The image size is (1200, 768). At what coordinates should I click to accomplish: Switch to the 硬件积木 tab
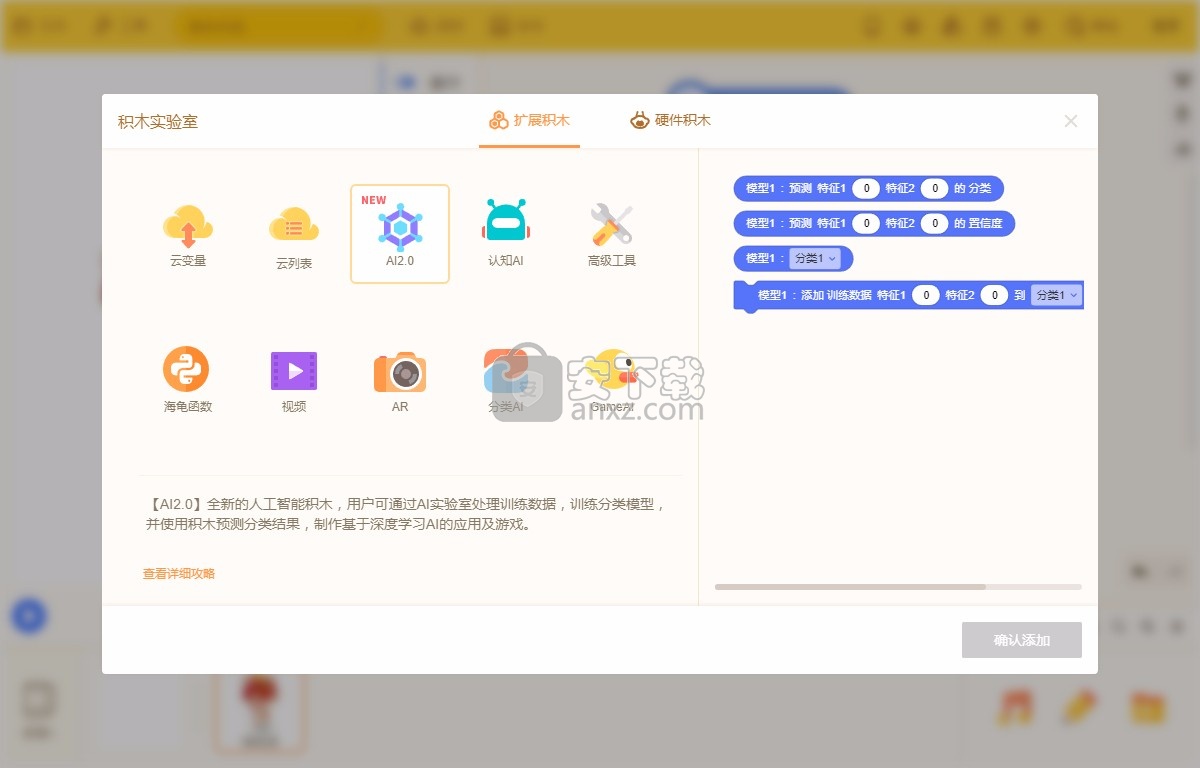(670, 121)
